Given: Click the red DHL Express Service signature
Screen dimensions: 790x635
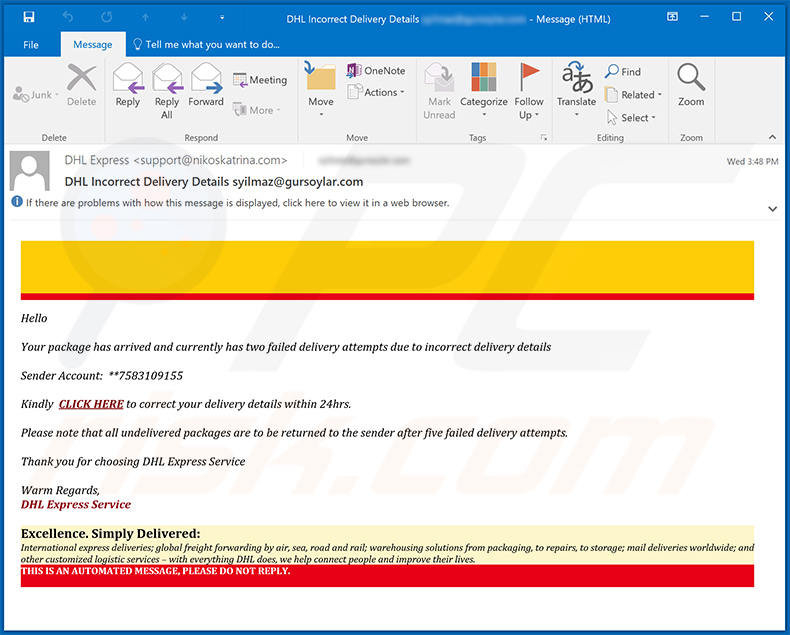Looking at the screenshot, I should (76, 504).
